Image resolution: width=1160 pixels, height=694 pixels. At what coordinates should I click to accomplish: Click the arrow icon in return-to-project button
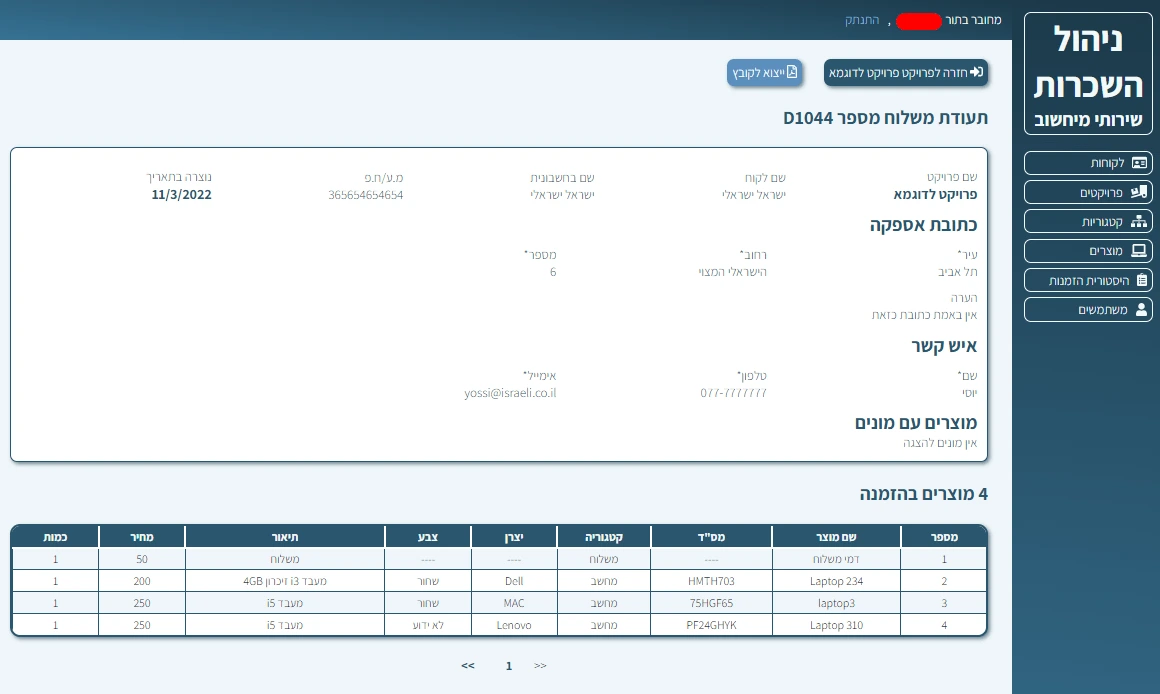(x=977, y=72)
